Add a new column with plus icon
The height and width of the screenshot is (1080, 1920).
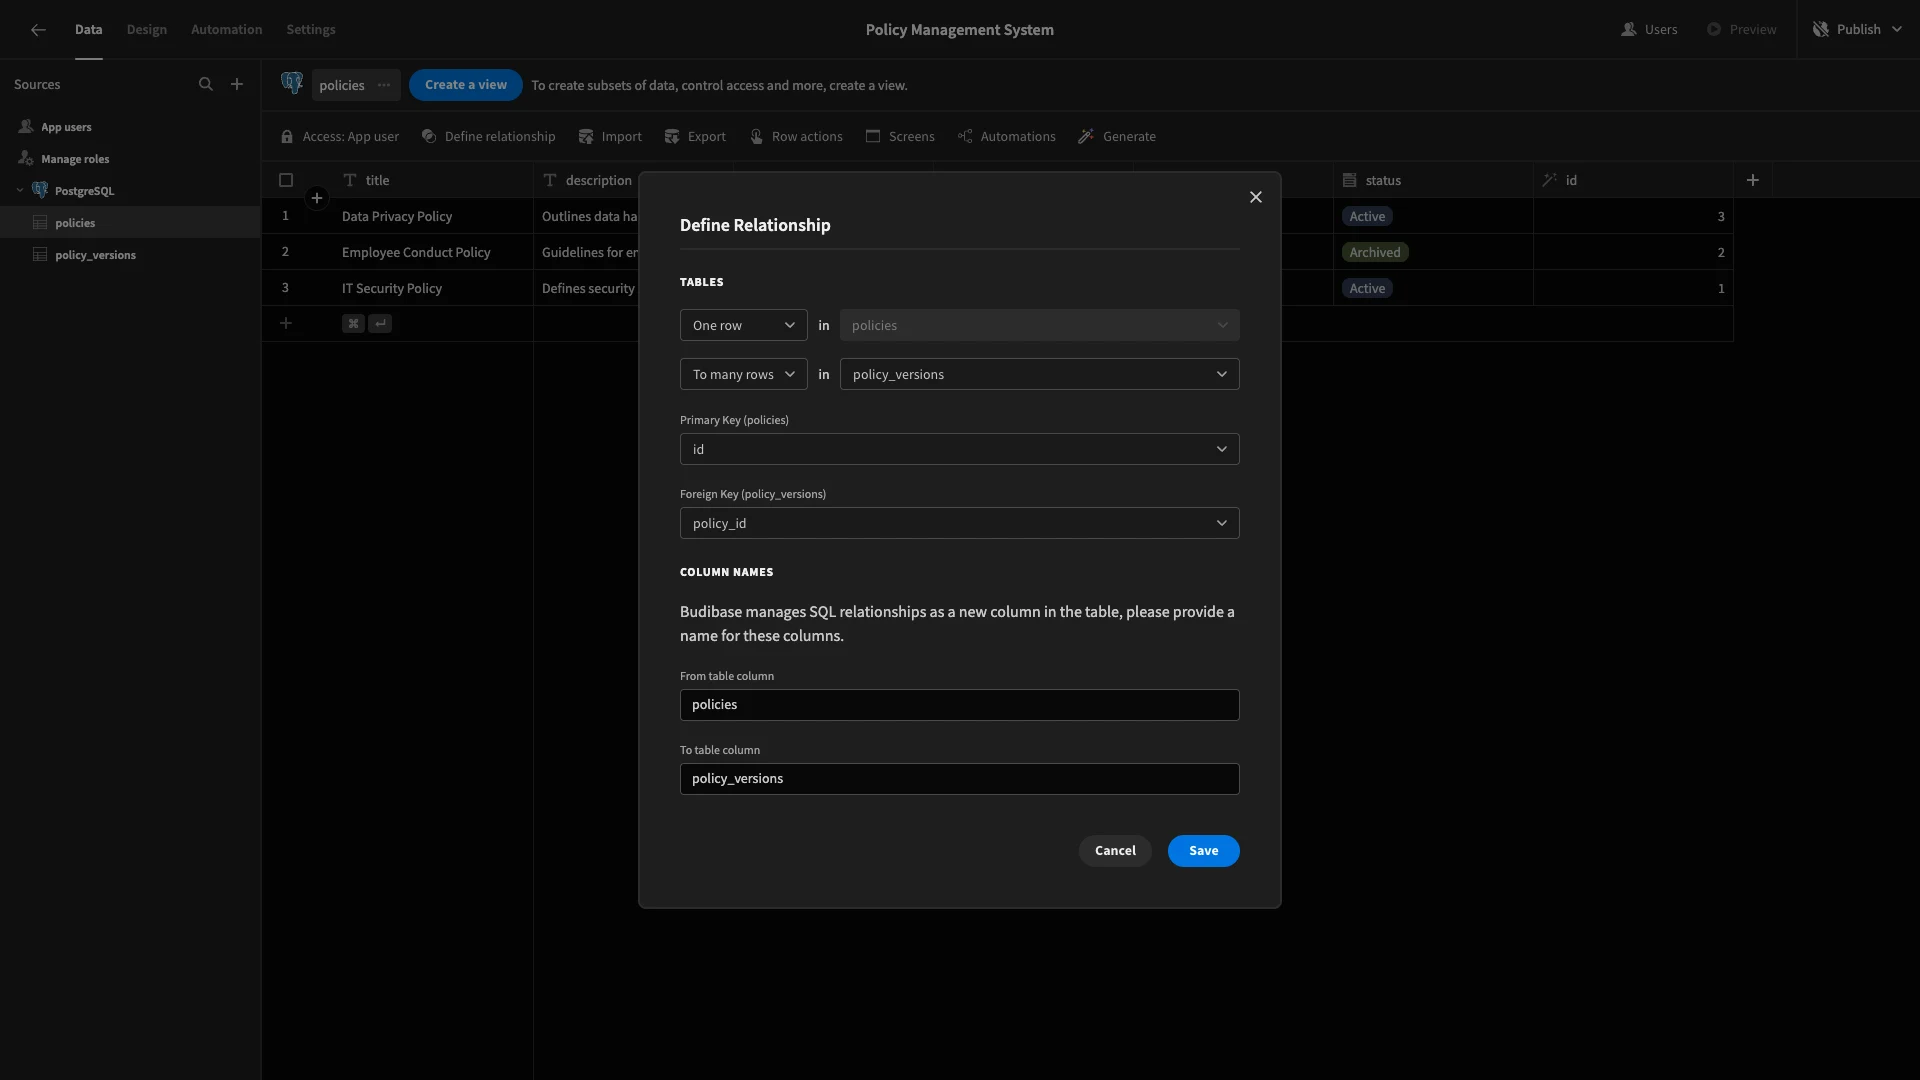[x=1753, y=180]
